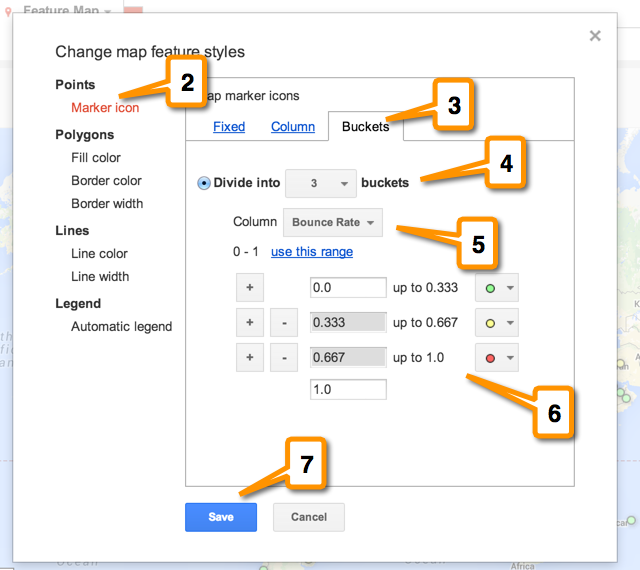Open the bucket count dropdown showing 3

coord(321,183)
